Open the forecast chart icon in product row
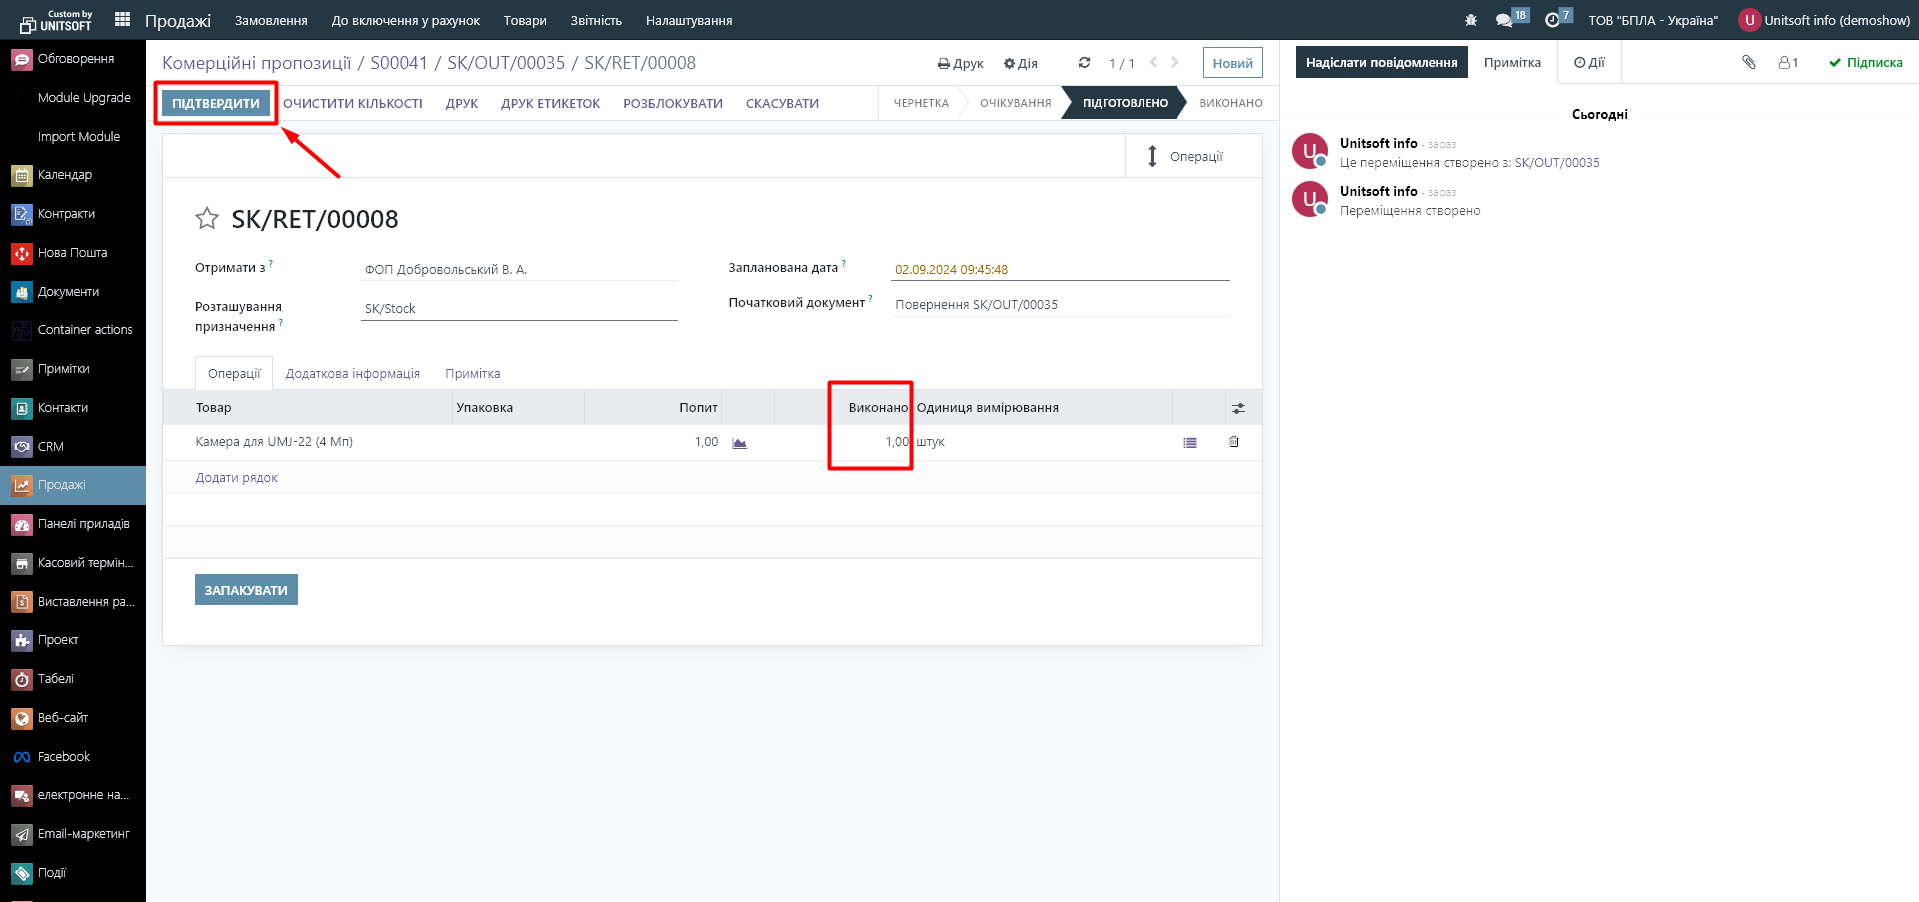The width and height of the screenshot is (1919, 902). (x=739, y=443)
